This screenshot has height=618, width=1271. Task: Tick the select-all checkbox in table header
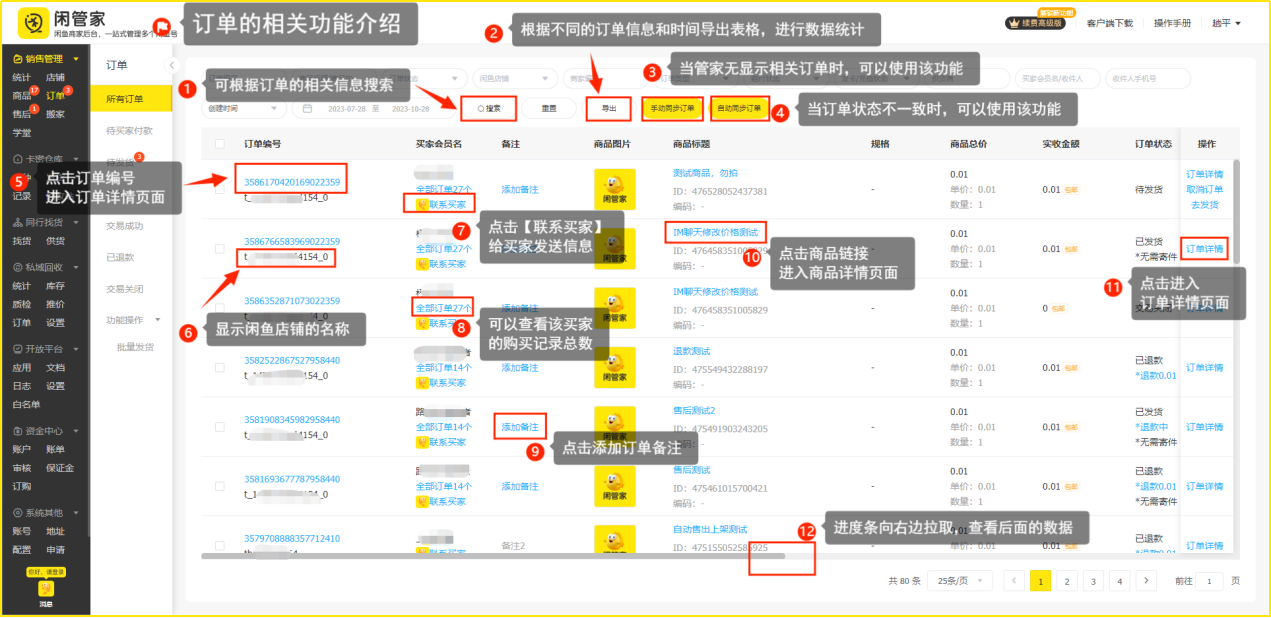(x=219, y=144)
